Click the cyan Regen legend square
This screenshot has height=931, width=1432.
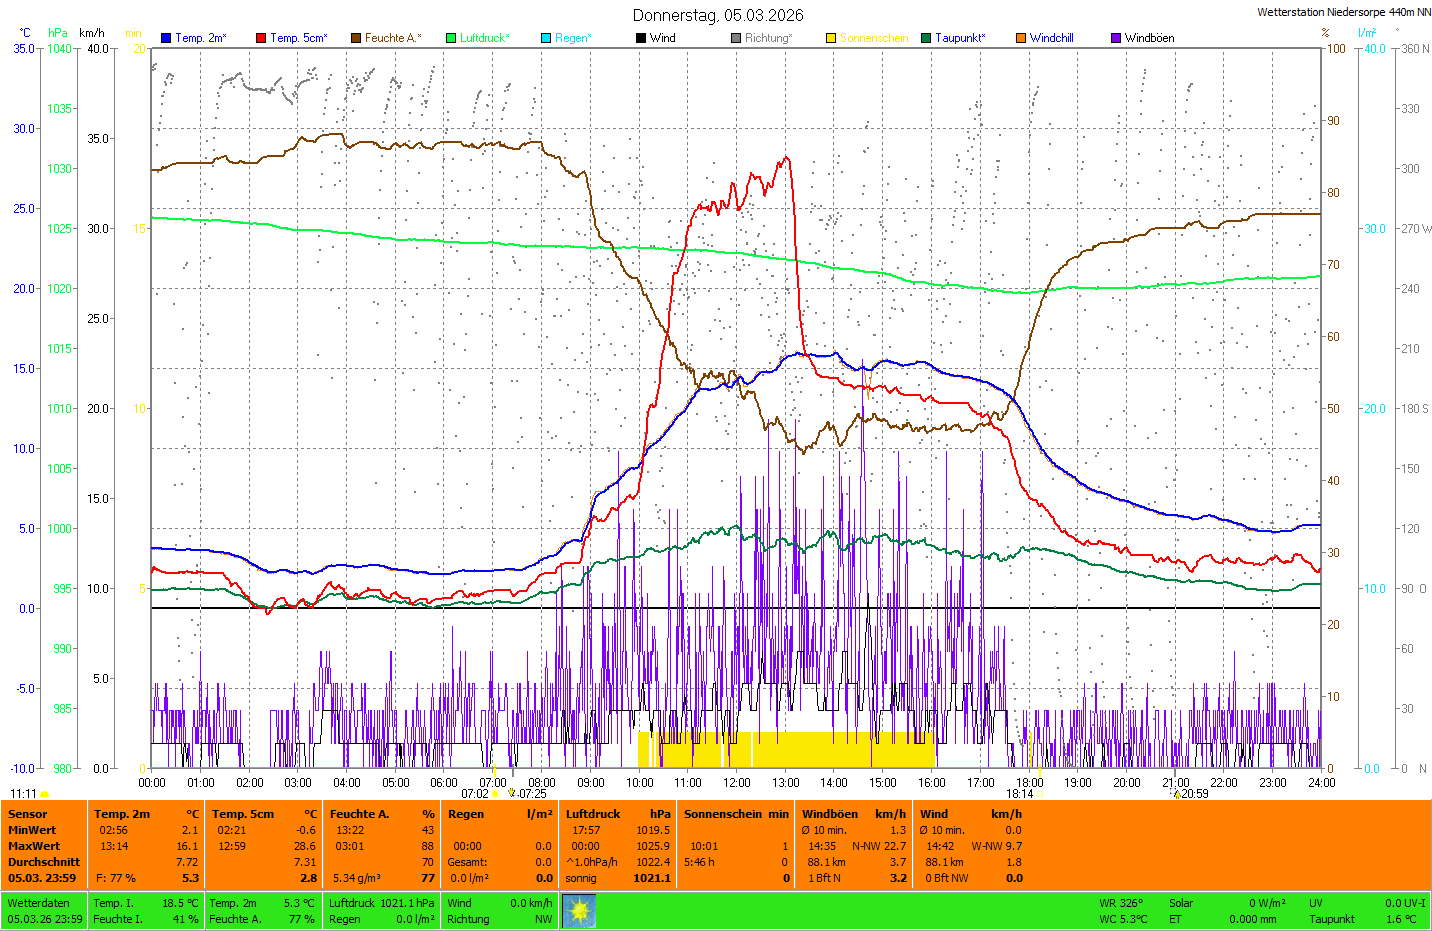(546, 38)
